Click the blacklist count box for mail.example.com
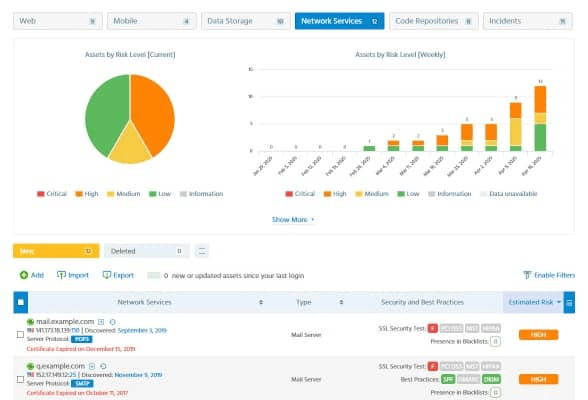 point(495,342)
